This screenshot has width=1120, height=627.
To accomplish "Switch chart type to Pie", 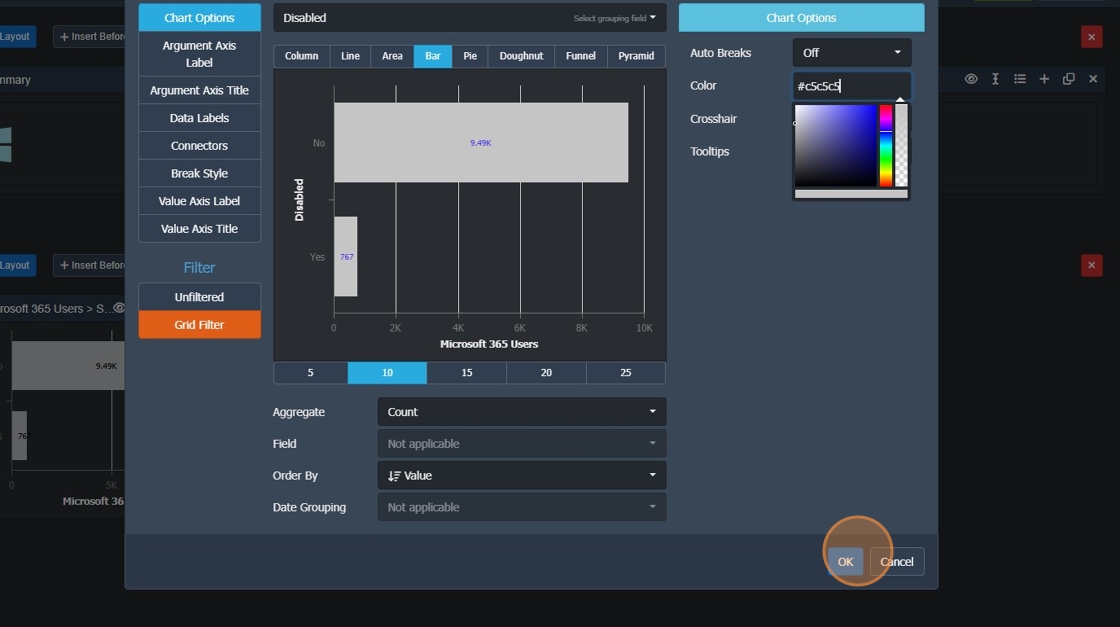I will [x=470, y=56].
